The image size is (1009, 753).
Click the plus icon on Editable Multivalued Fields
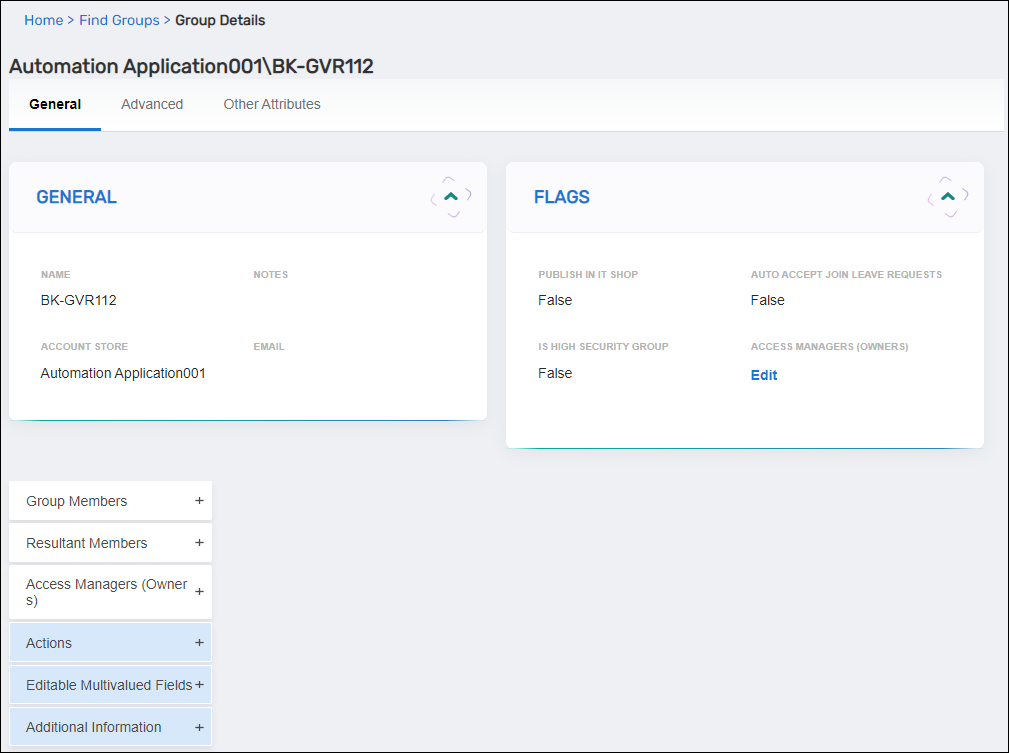(x=197, y=685)
